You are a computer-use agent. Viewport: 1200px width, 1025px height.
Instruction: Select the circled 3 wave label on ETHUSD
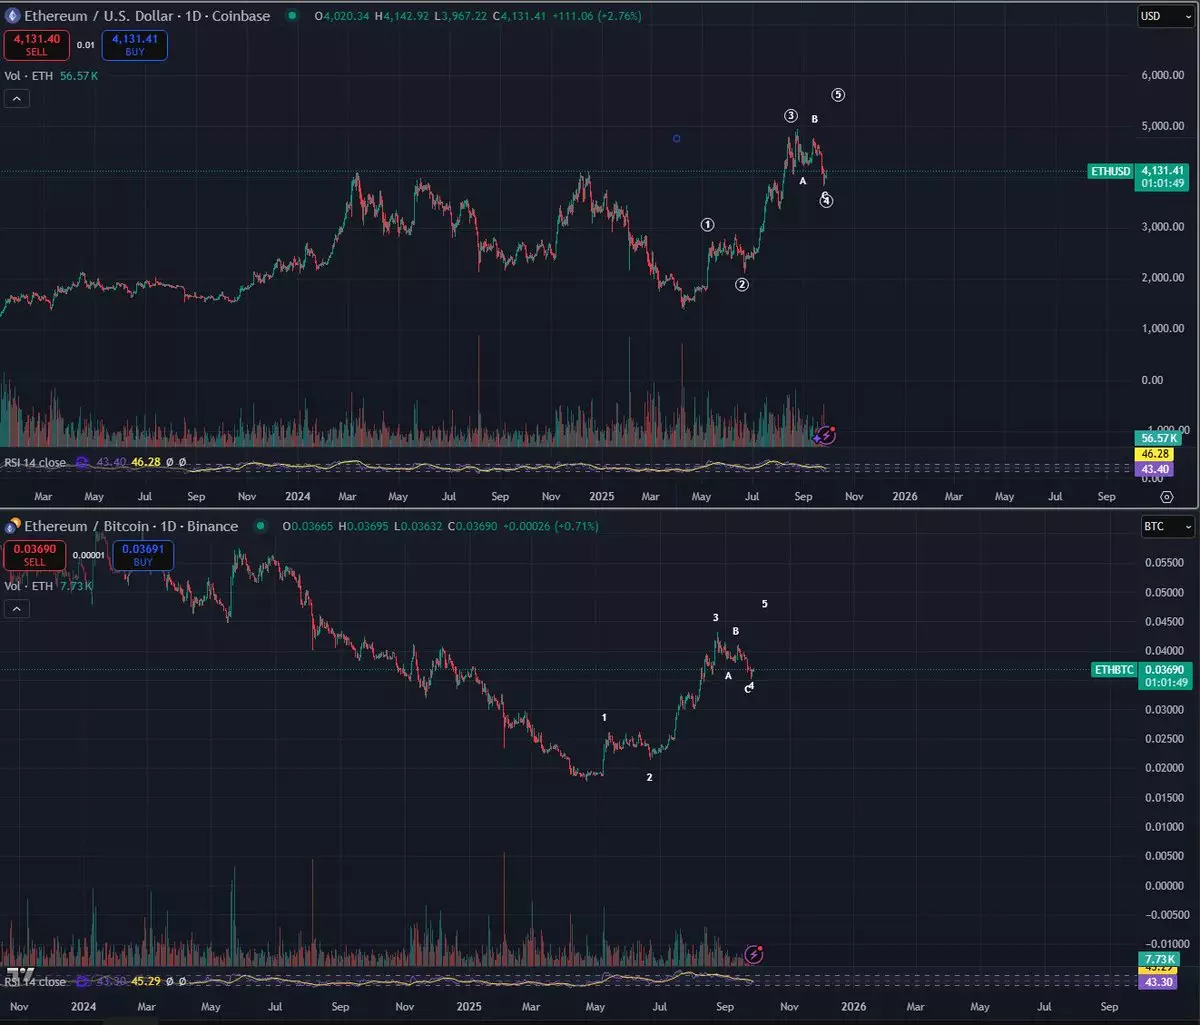point(790,116)
